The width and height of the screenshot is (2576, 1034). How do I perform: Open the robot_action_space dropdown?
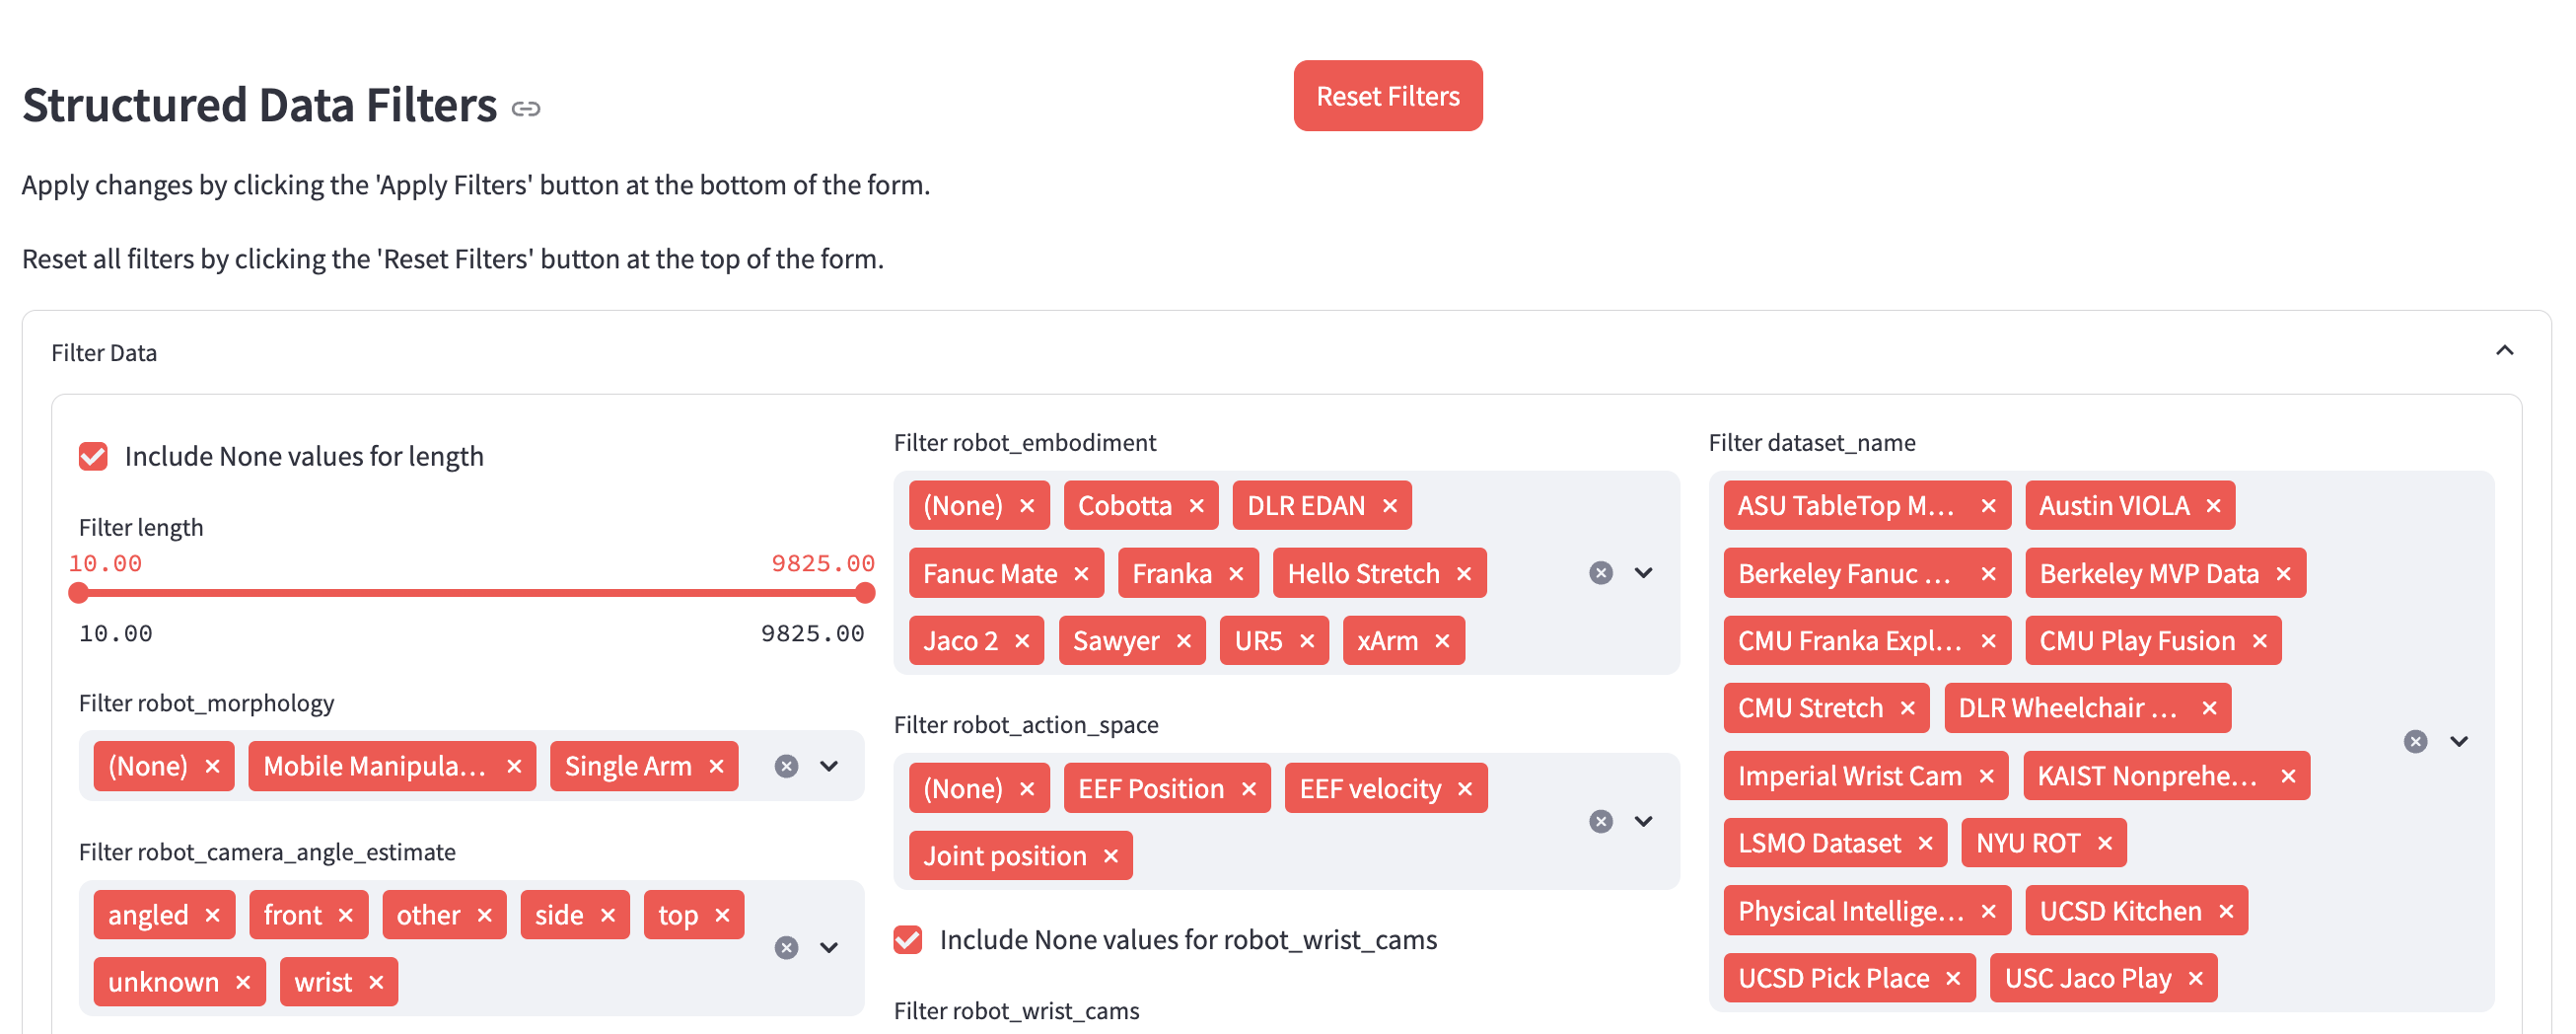pyautogui.click(x=1644, y=821)
